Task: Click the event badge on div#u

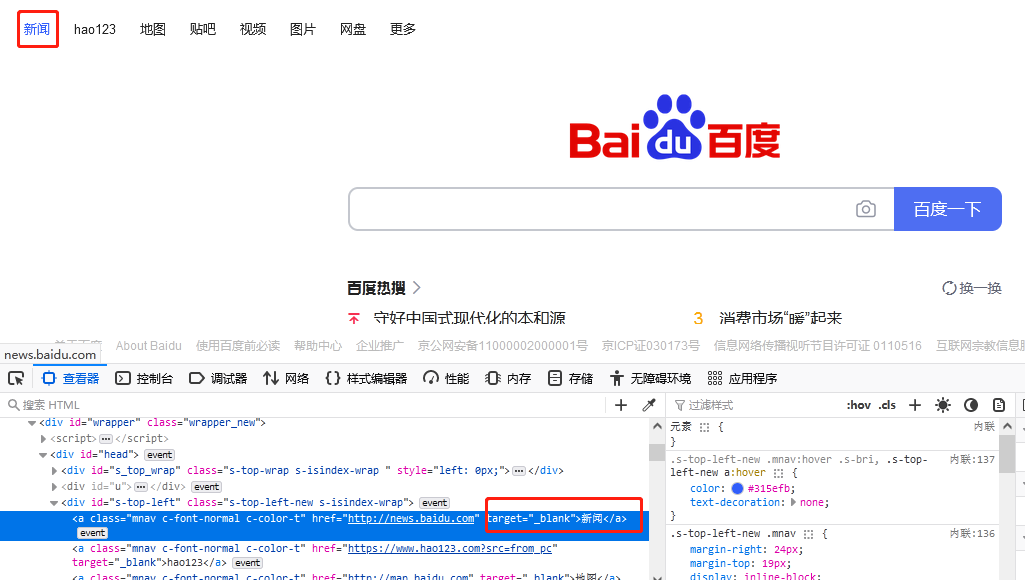Action: pyautogui.click(x=207, y=487)
